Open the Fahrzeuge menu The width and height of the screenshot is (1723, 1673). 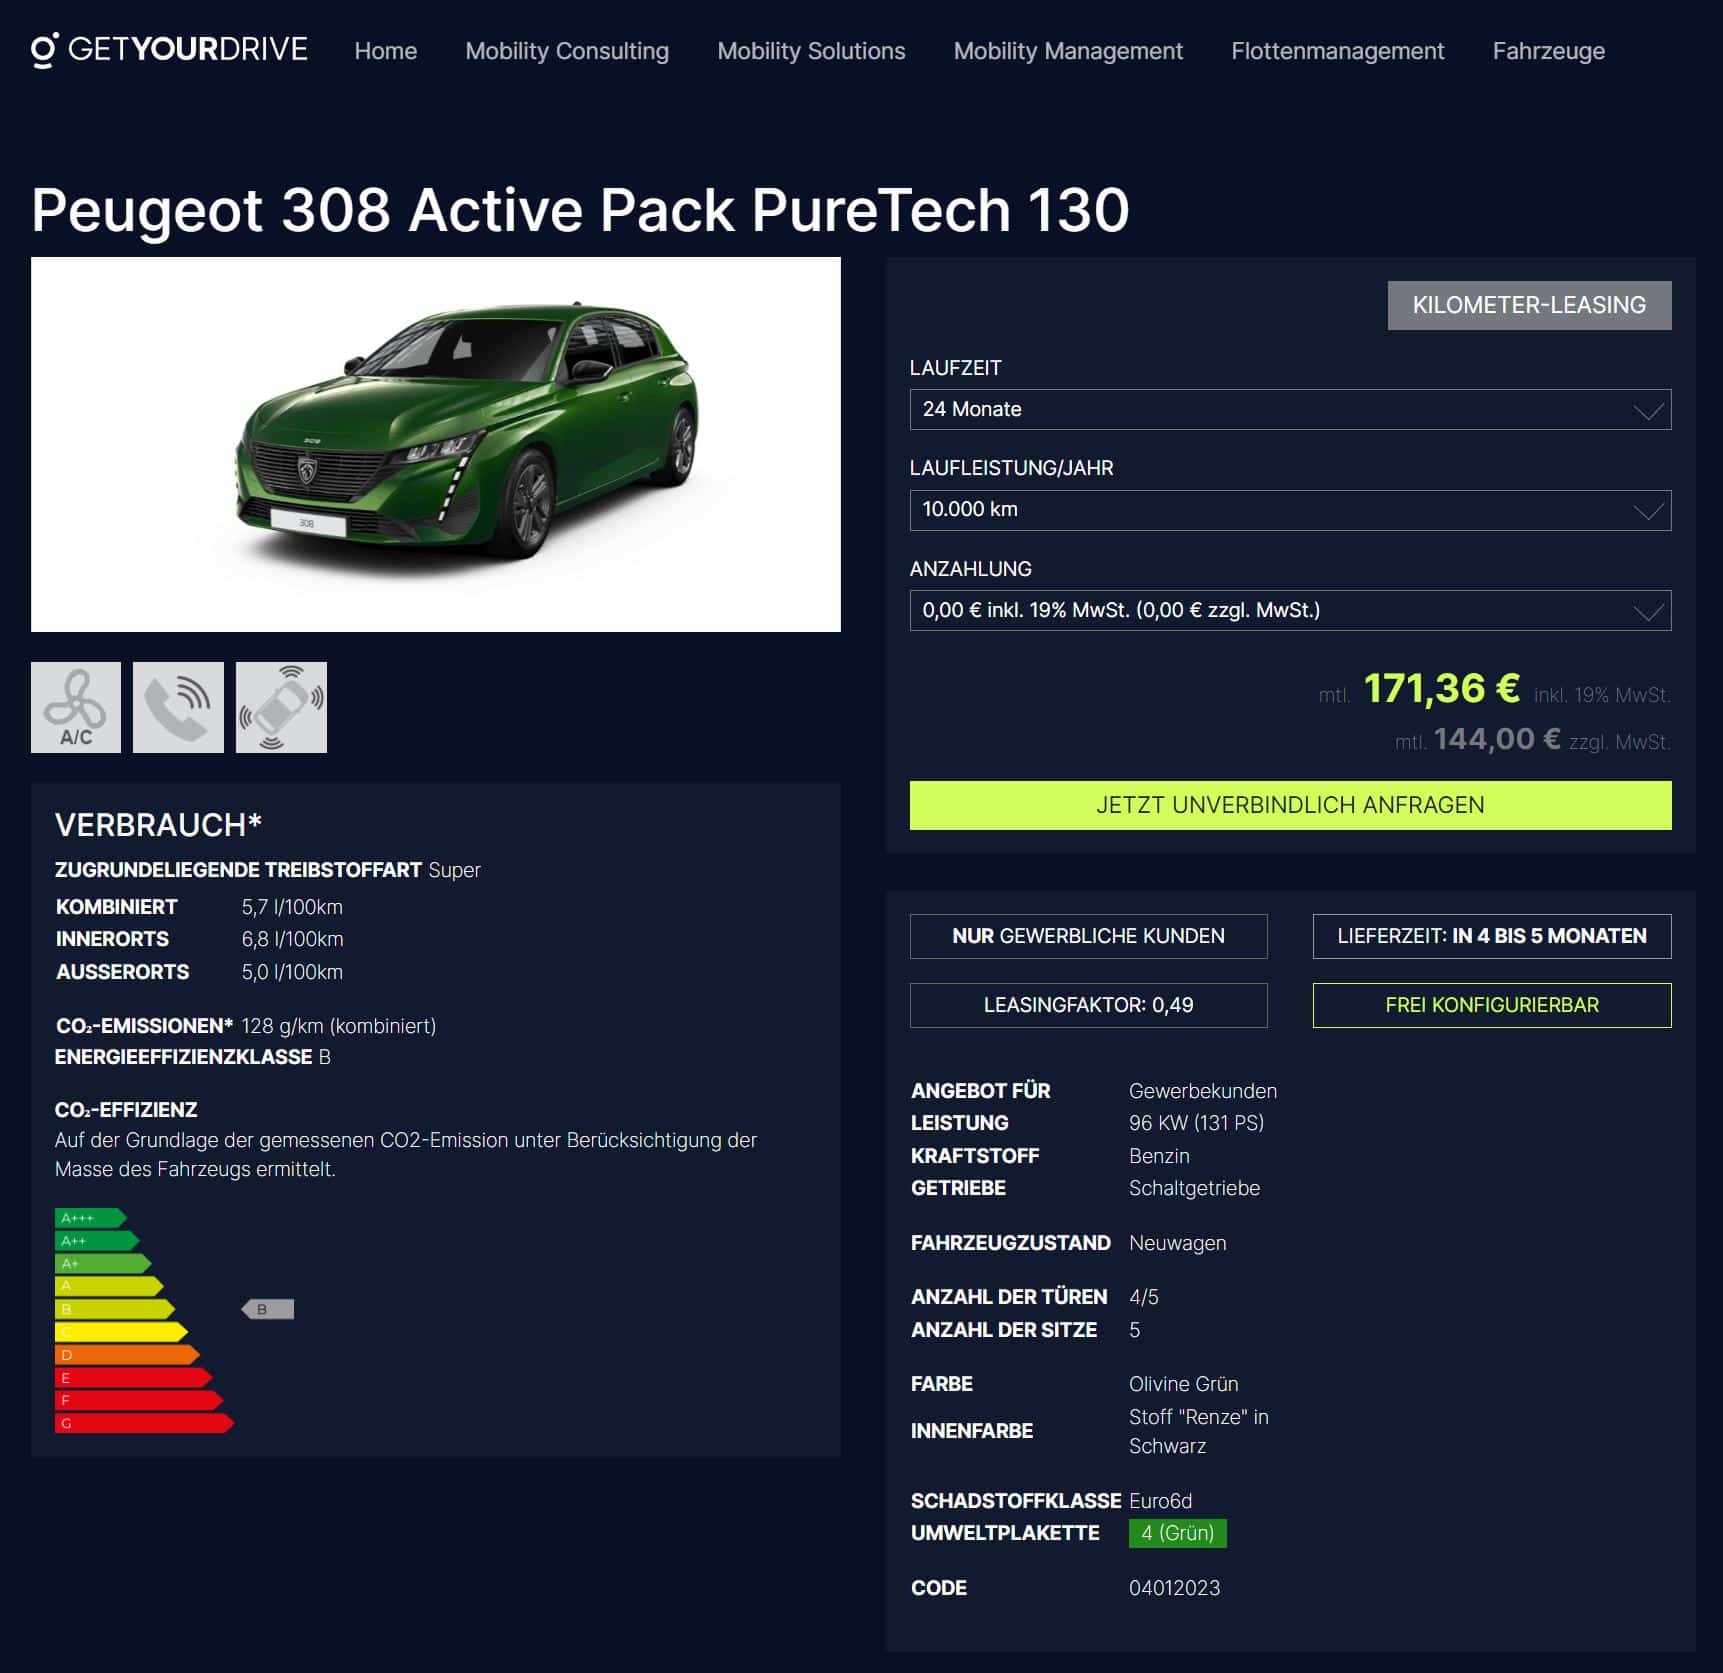click(1549, 51)
